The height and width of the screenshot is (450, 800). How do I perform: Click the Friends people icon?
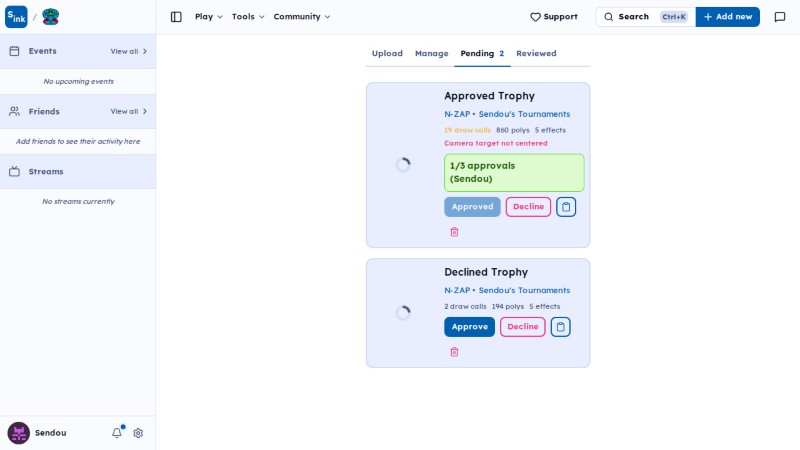(x=14, y=111)
